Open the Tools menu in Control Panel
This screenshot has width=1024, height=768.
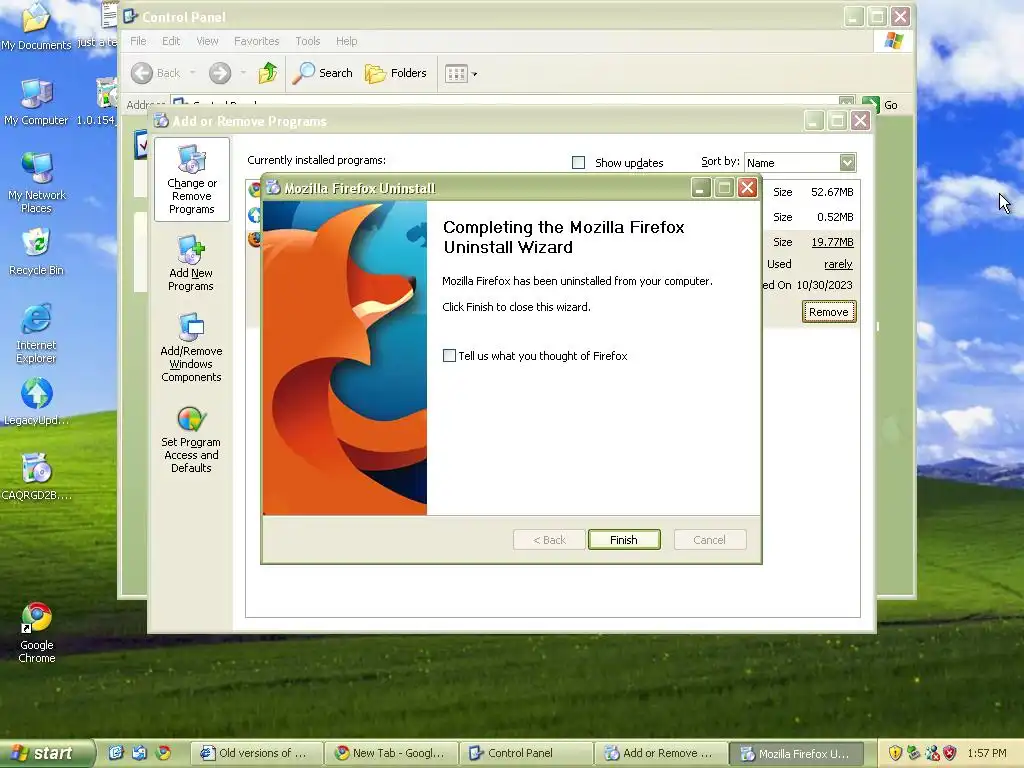(308, 40)
